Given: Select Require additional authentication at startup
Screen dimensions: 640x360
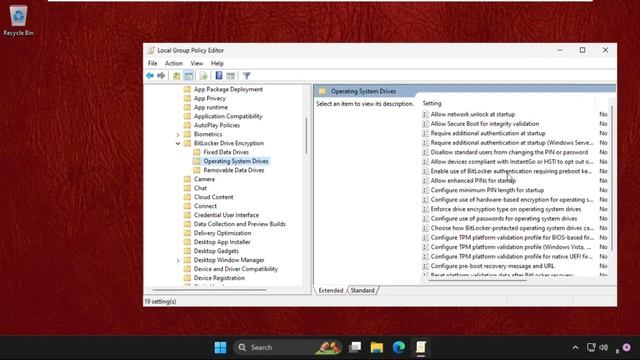Looking at the screenshot, I should (x=488, y=133).
